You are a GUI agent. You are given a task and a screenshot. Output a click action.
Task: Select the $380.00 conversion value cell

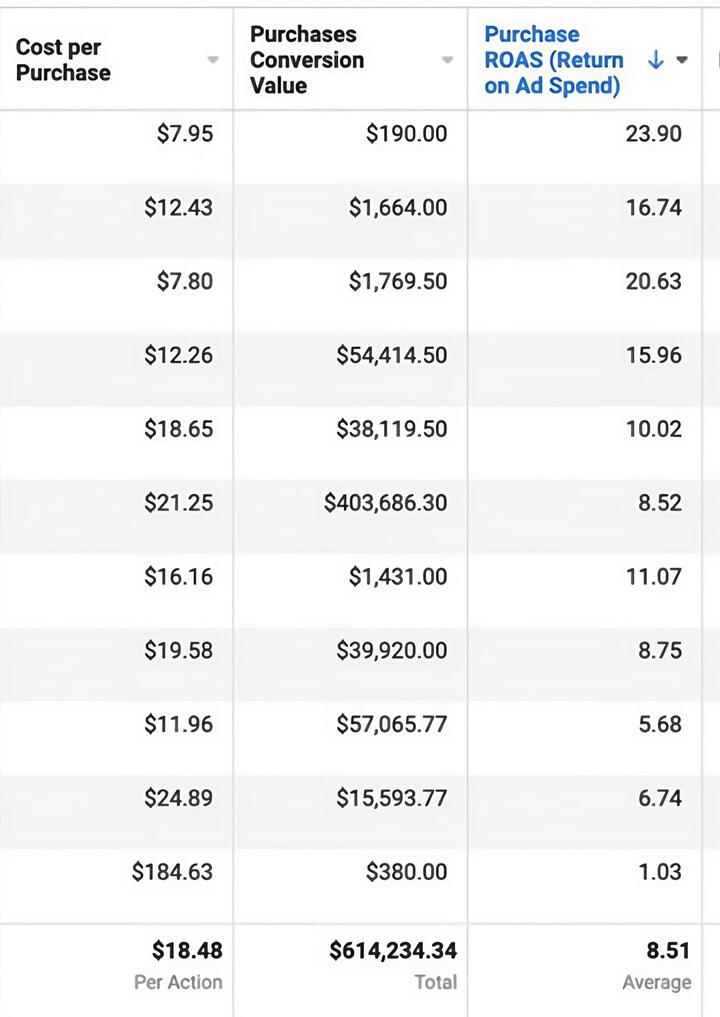[407, 872]
